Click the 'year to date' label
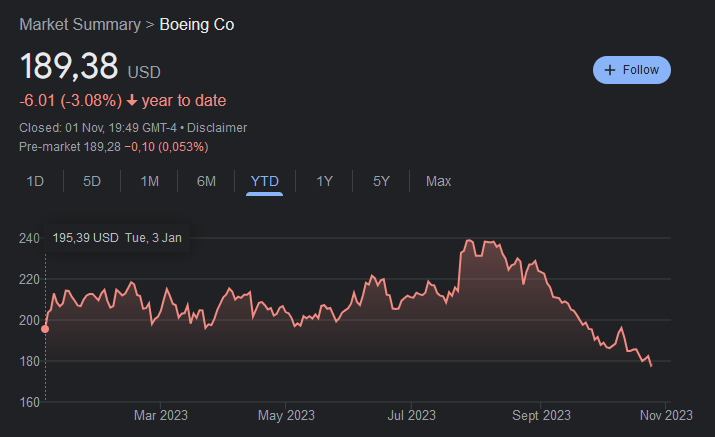This screenshot has height=437, width=715. 184,100
